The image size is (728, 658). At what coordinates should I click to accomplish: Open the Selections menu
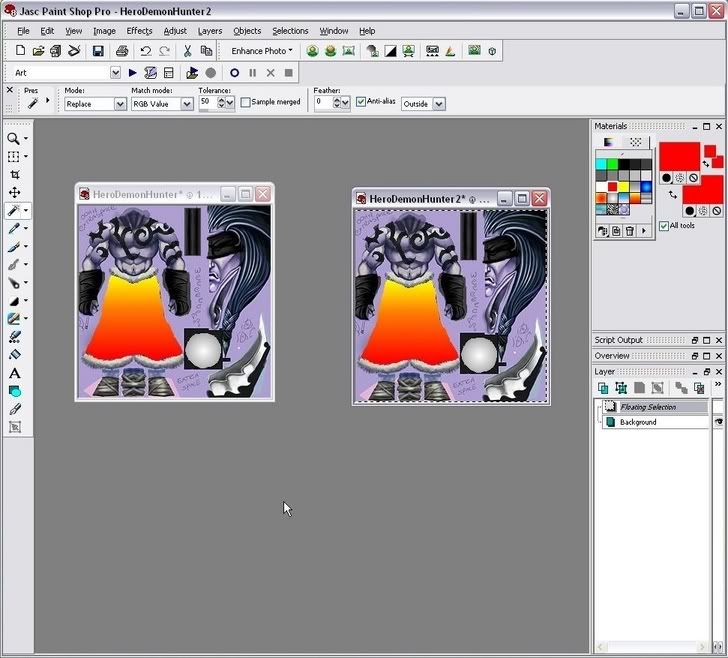click(290, 31)
